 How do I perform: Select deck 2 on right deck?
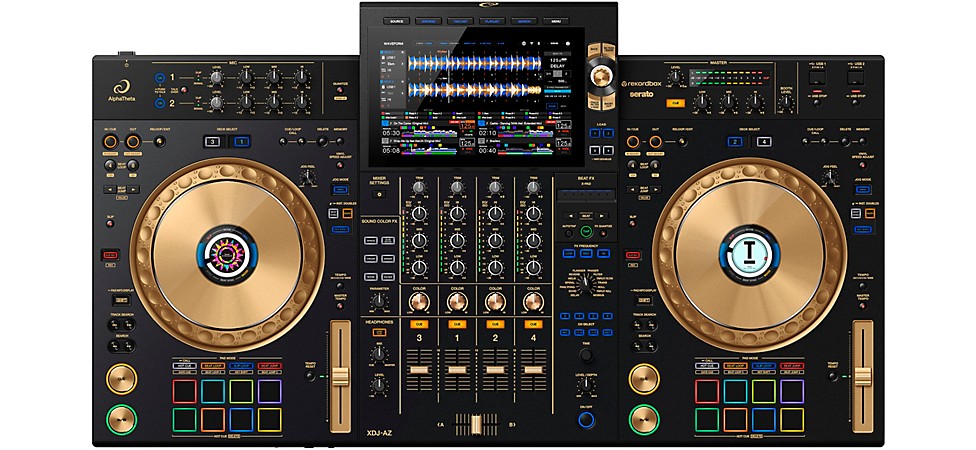735,141
